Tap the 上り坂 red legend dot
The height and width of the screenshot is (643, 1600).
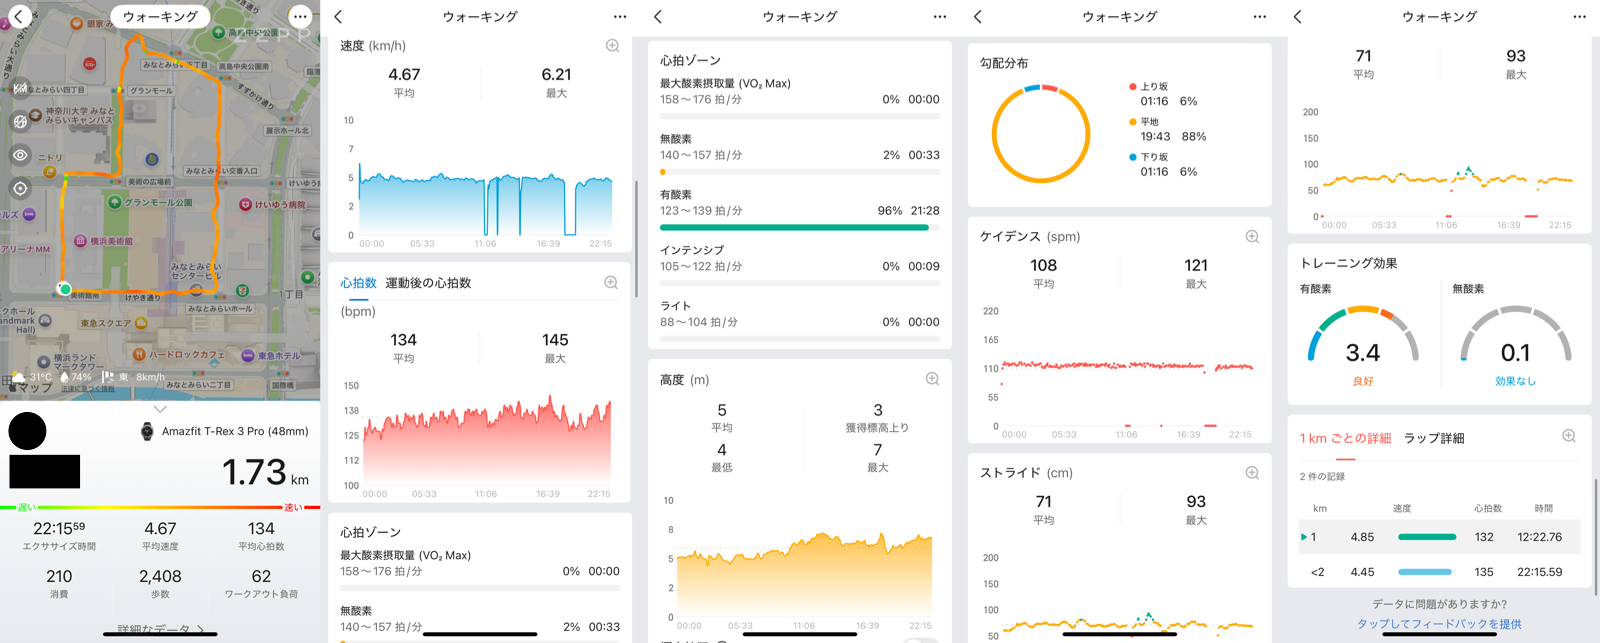[x=1132, y=87]
